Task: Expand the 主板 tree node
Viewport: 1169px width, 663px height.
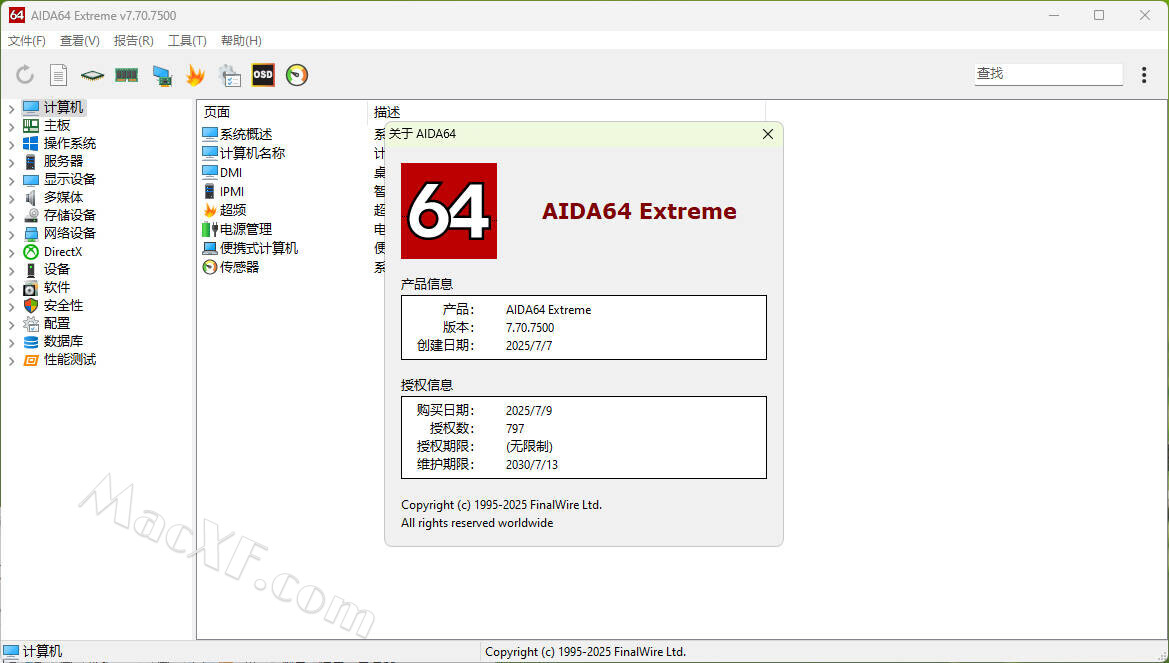Action: coord(11,126)
